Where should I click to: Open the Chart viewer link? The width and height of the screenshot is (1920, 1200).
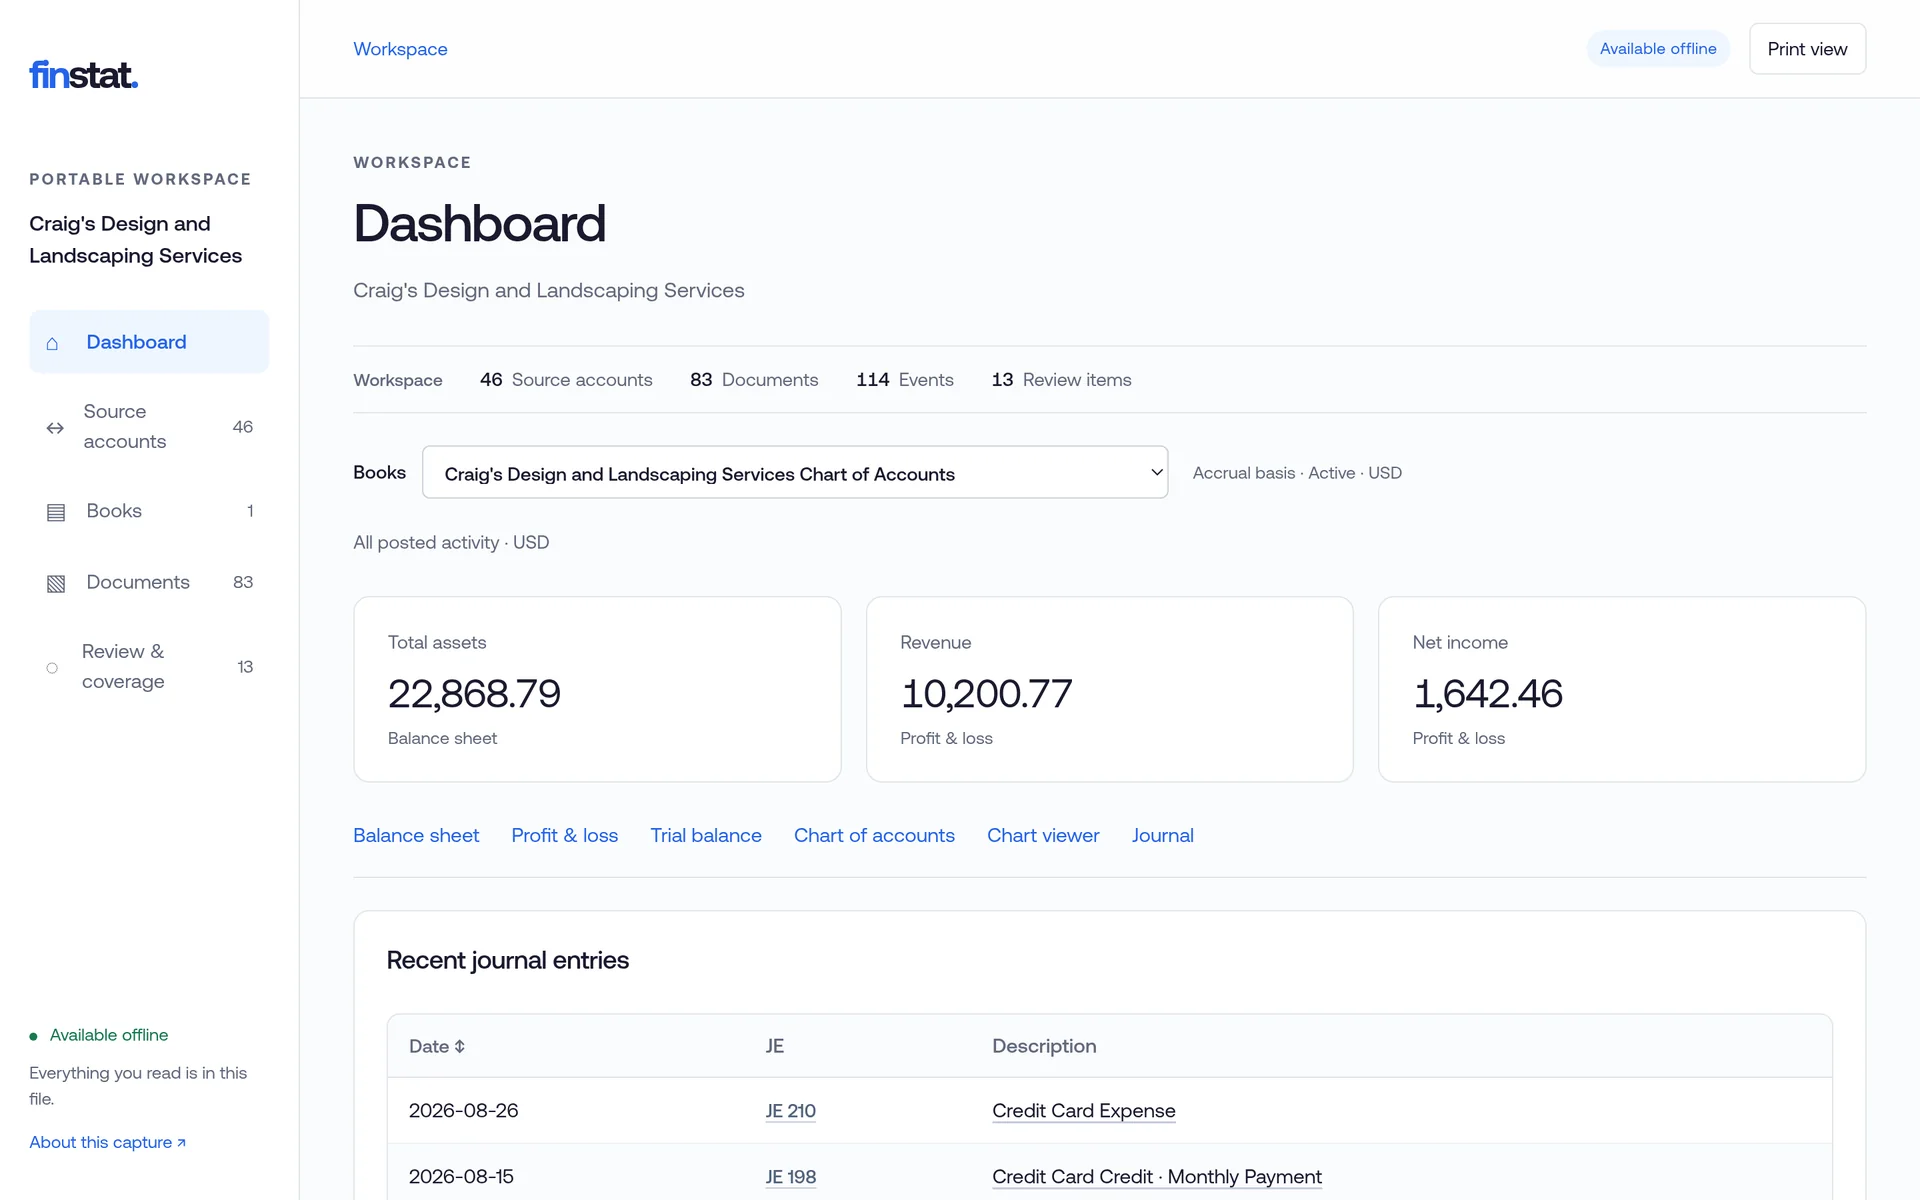pos(1043,835)
